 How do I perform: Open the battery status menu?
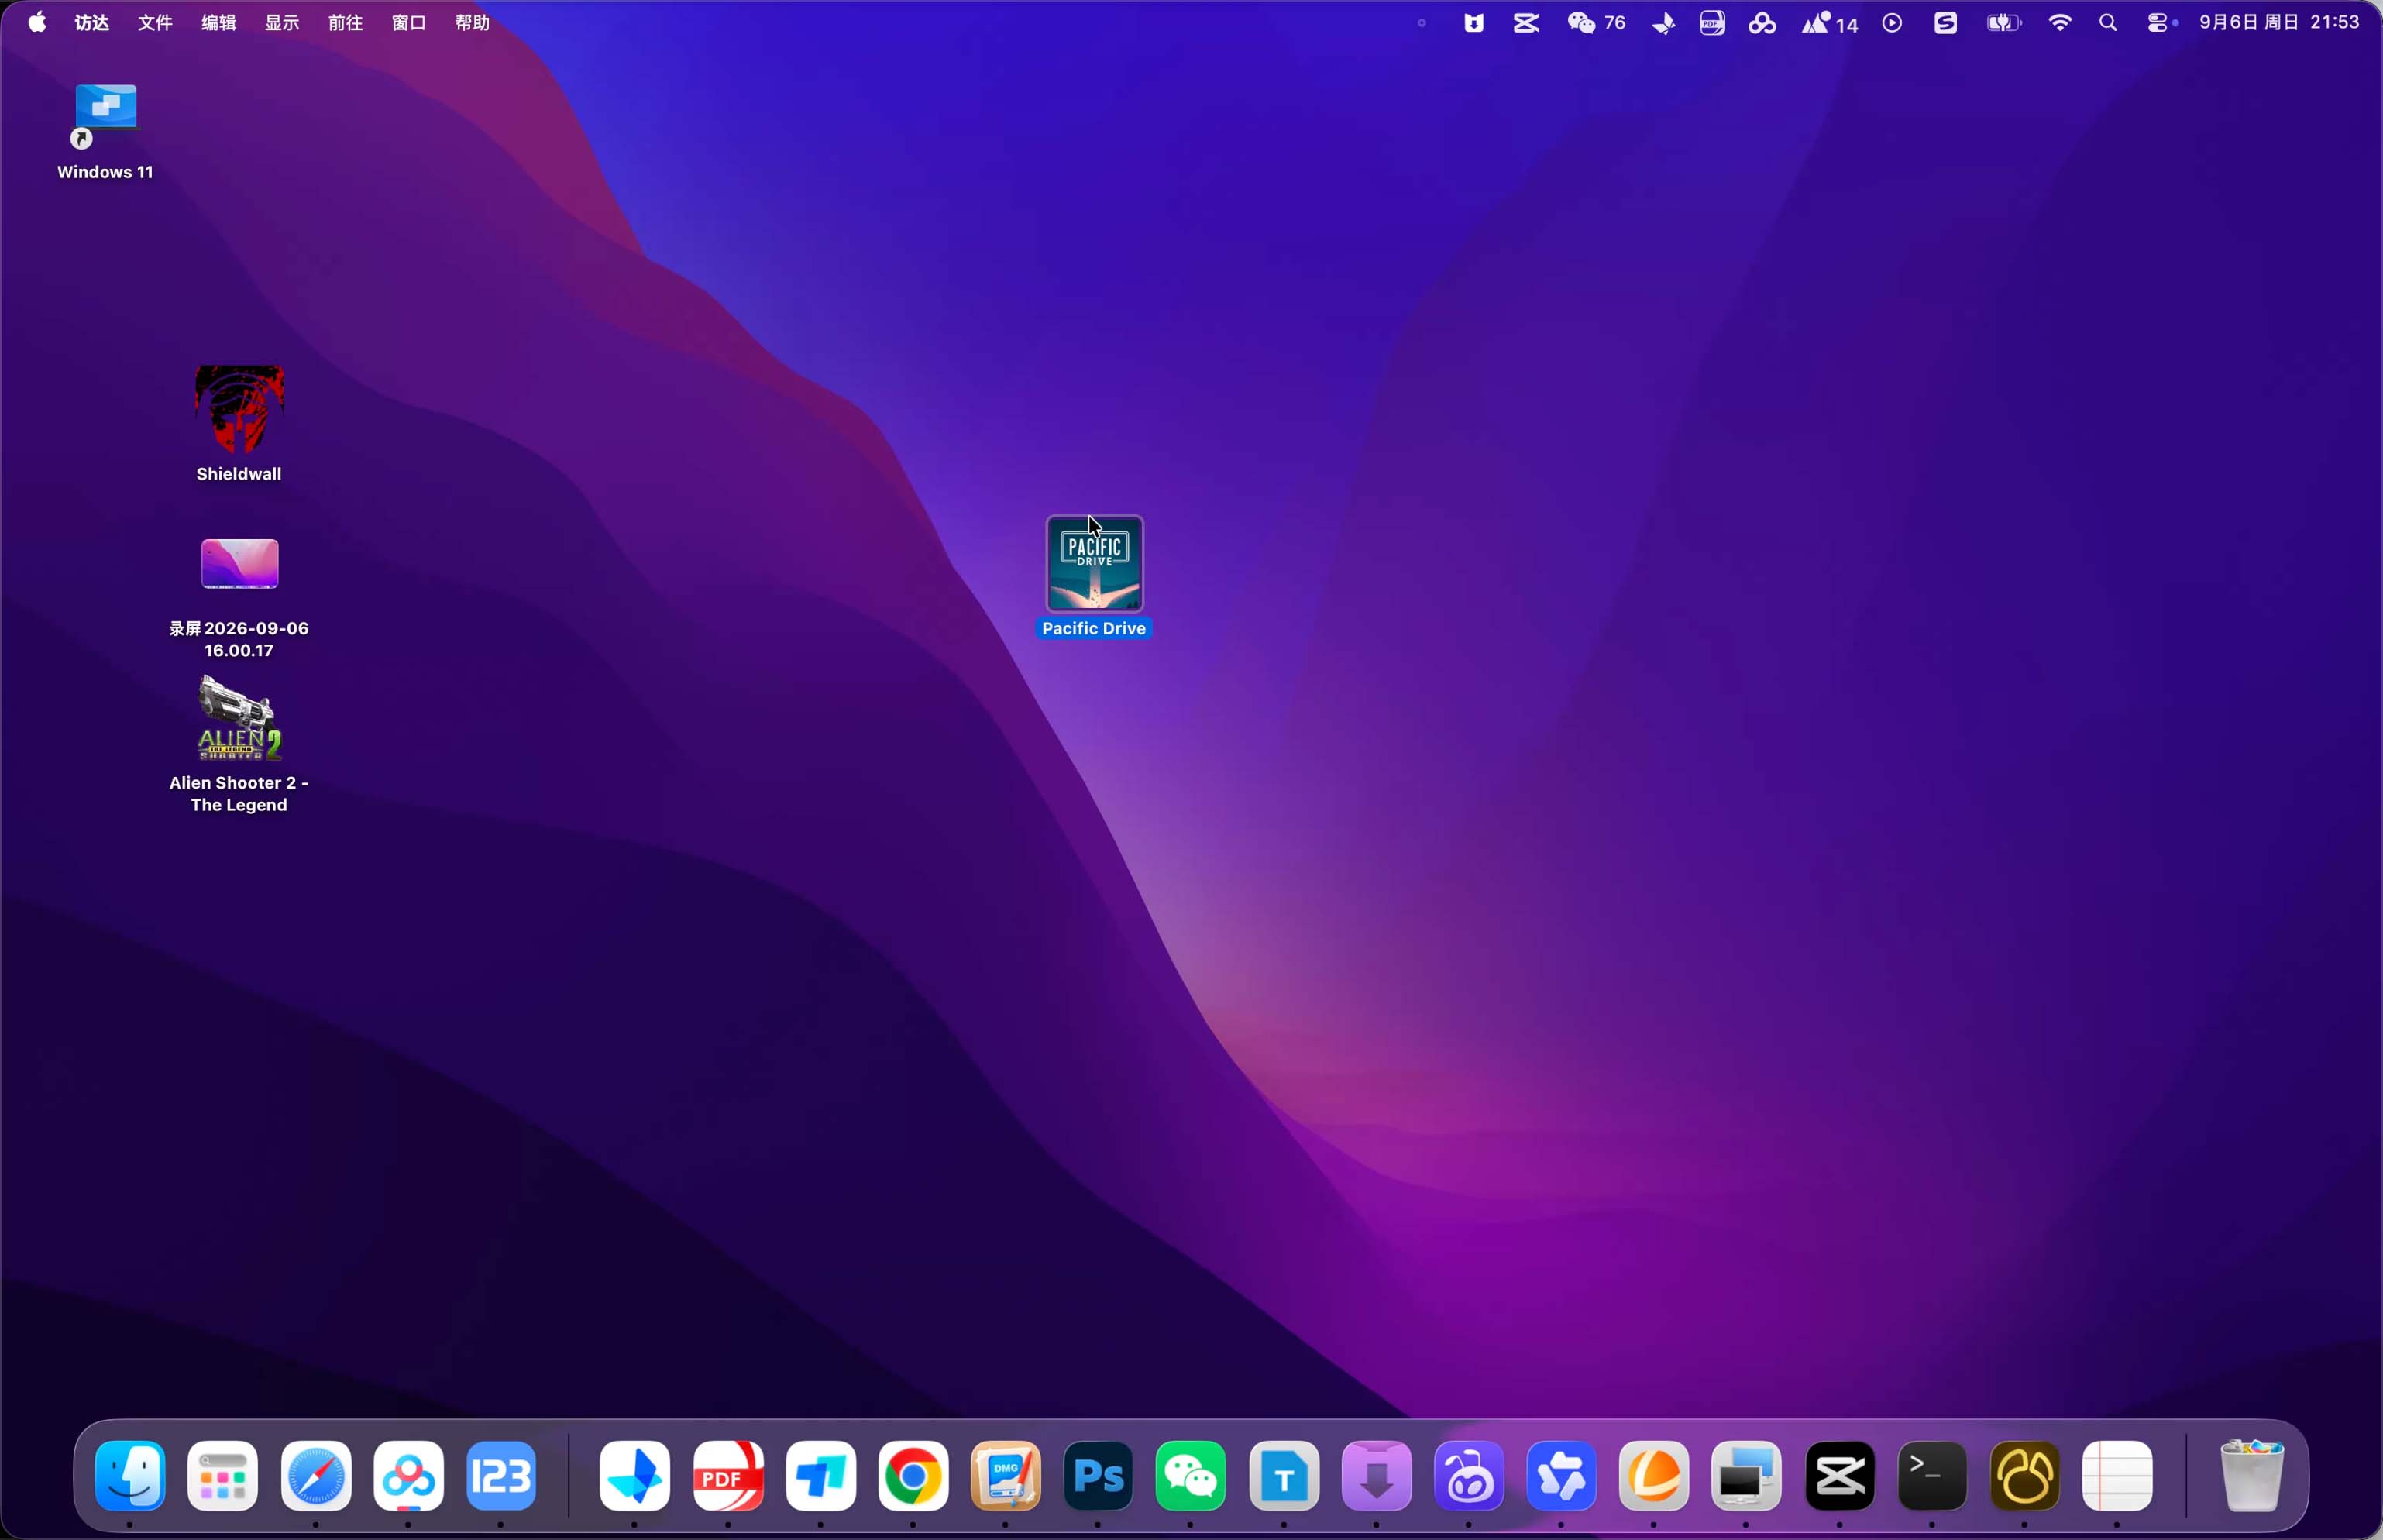point(2004,23)
